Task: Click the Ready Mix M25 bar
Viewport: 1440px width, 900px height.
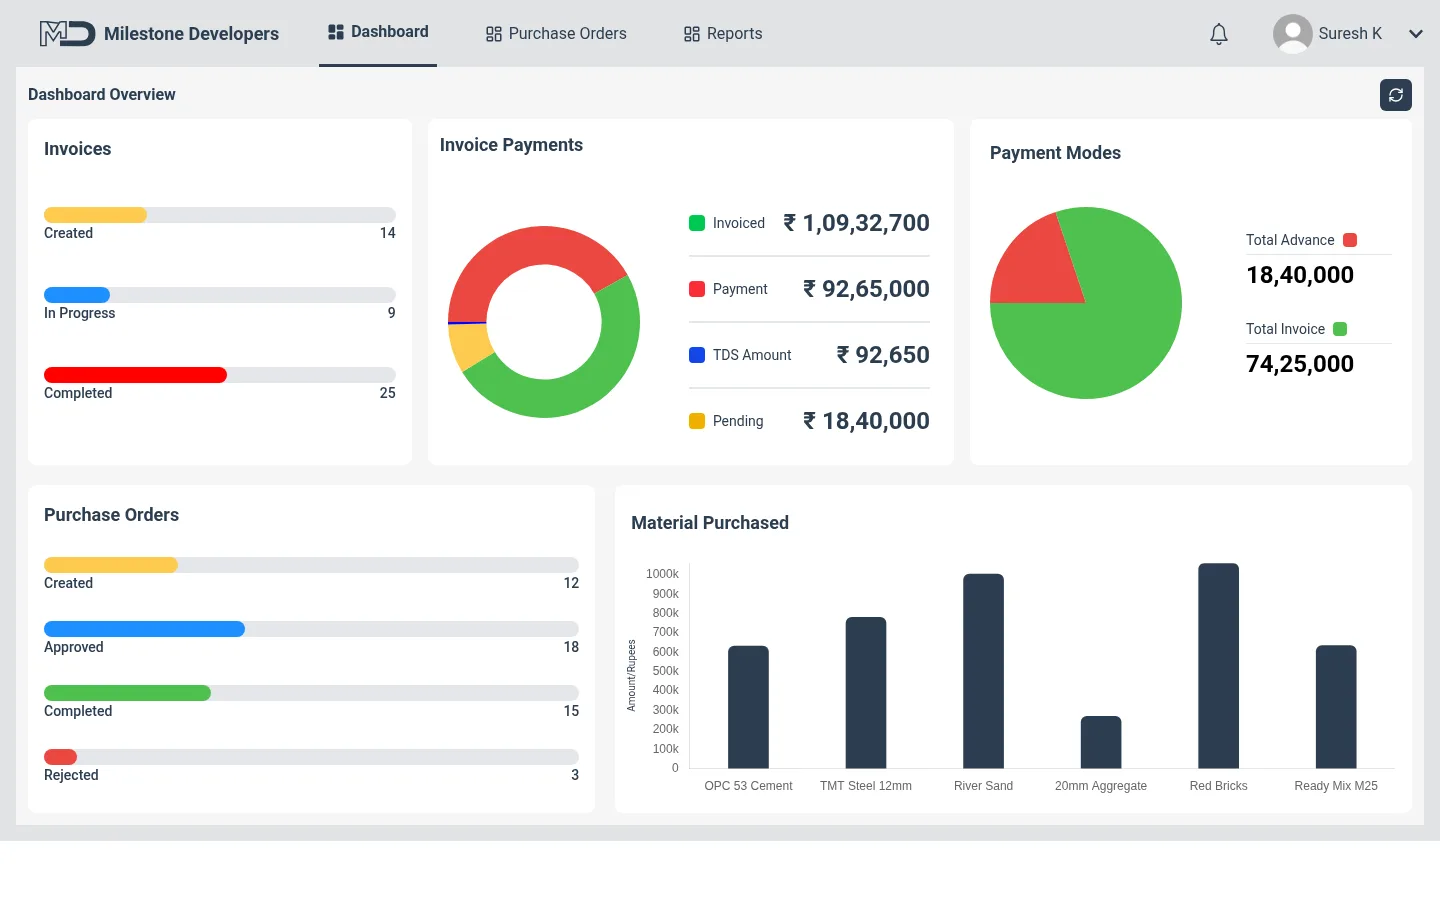Action: (x=1336, y=707)
